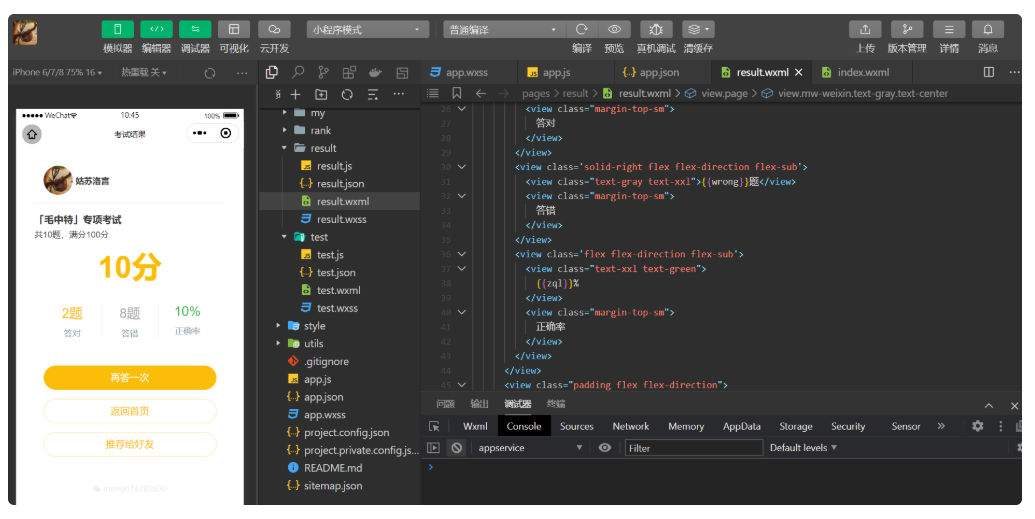This screenshot has height=519, width=1035.
Task: Refresh the simulator
Action: [210, 73]
